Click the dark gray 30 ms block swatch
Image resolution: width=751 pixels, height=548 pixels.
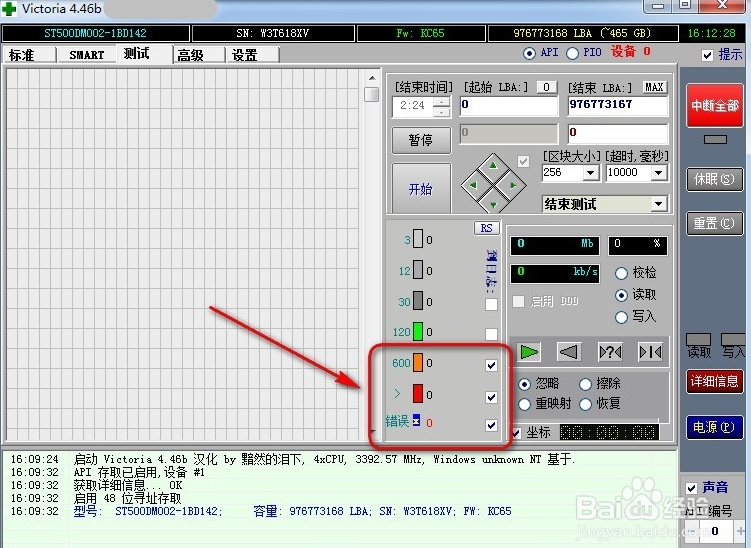[x=418, y=301]
